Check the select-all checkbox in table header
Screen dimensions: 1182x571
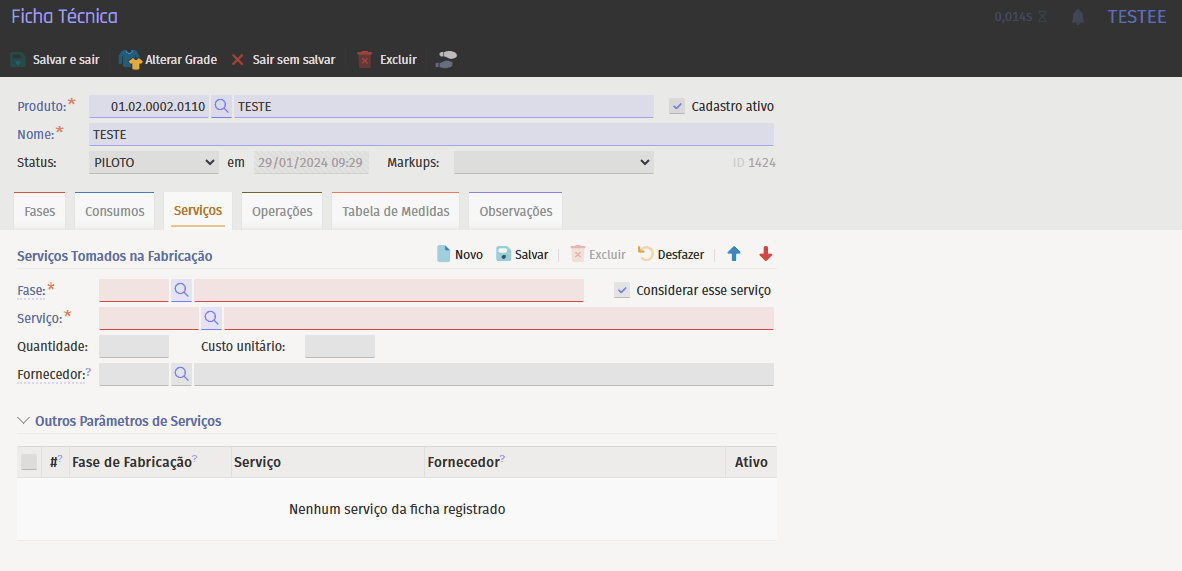(x=29, y=462)
